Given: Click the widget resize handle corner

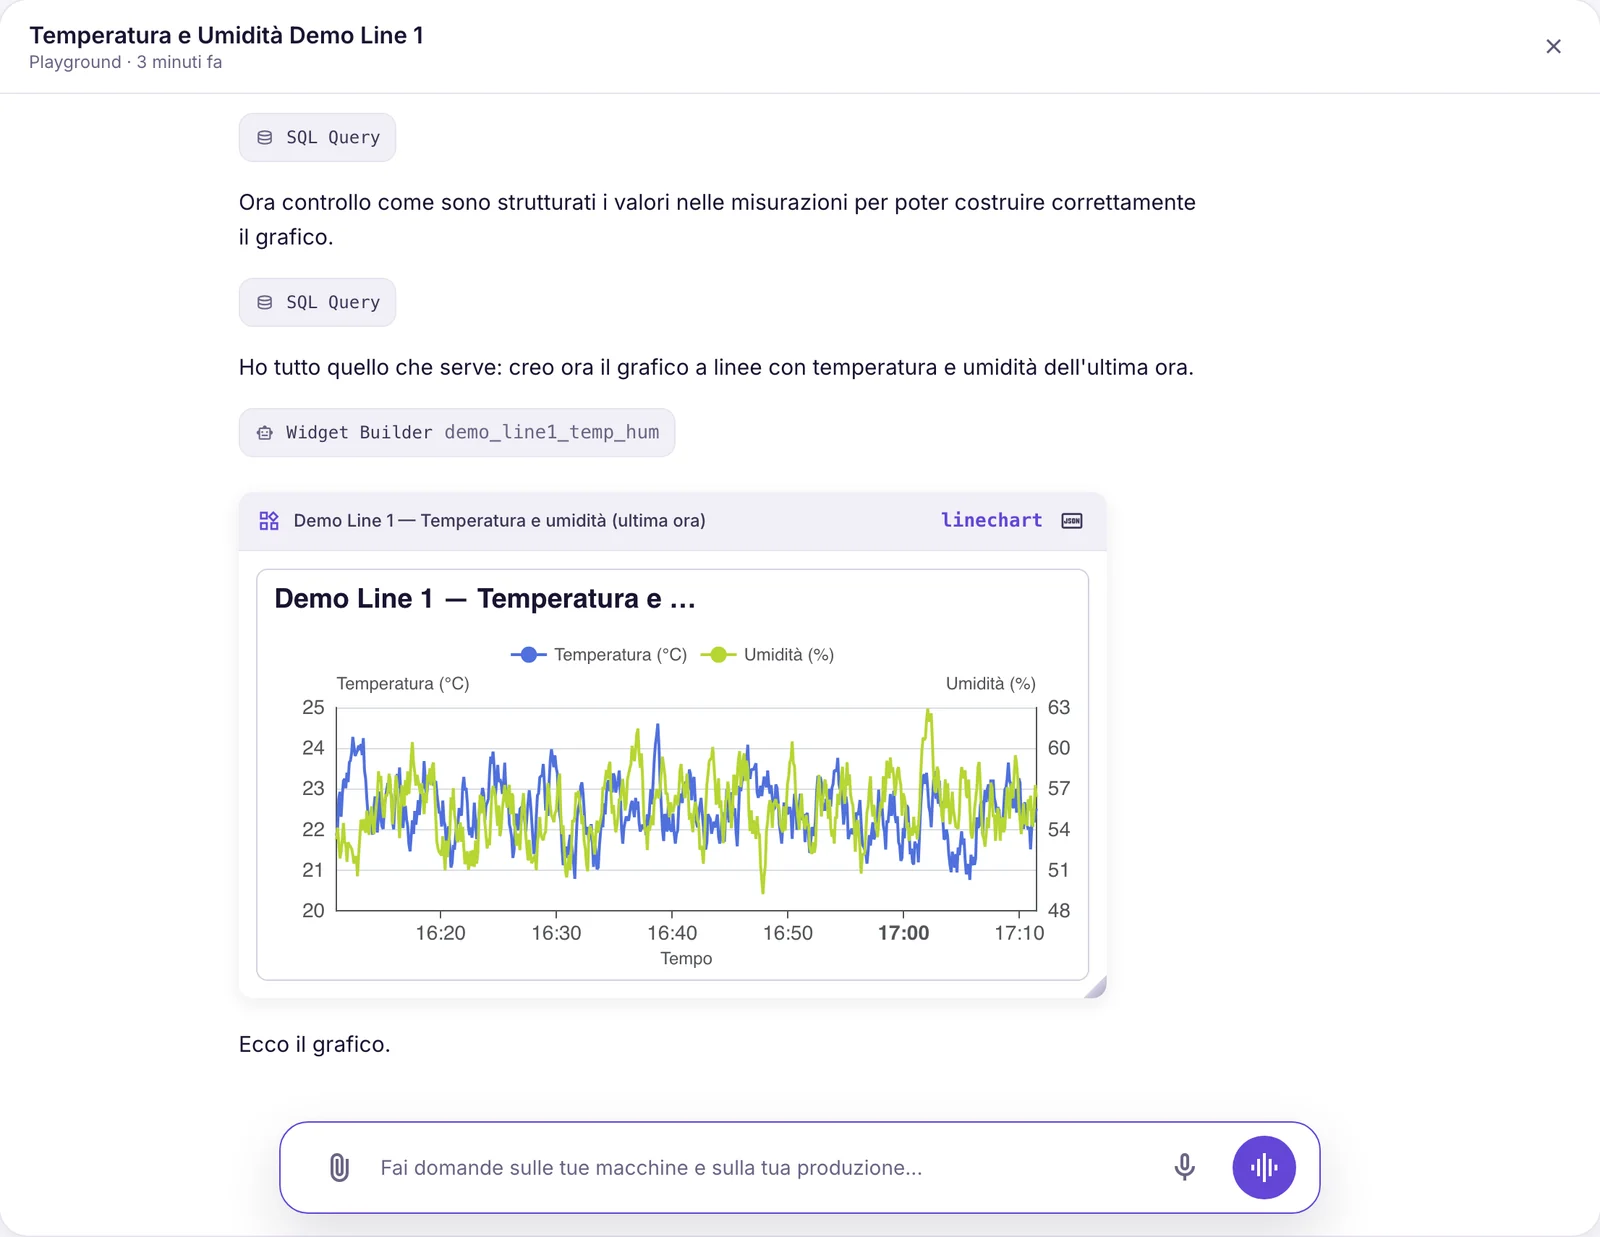Looking at the screenshot, I should click(x=1096, y=988).
